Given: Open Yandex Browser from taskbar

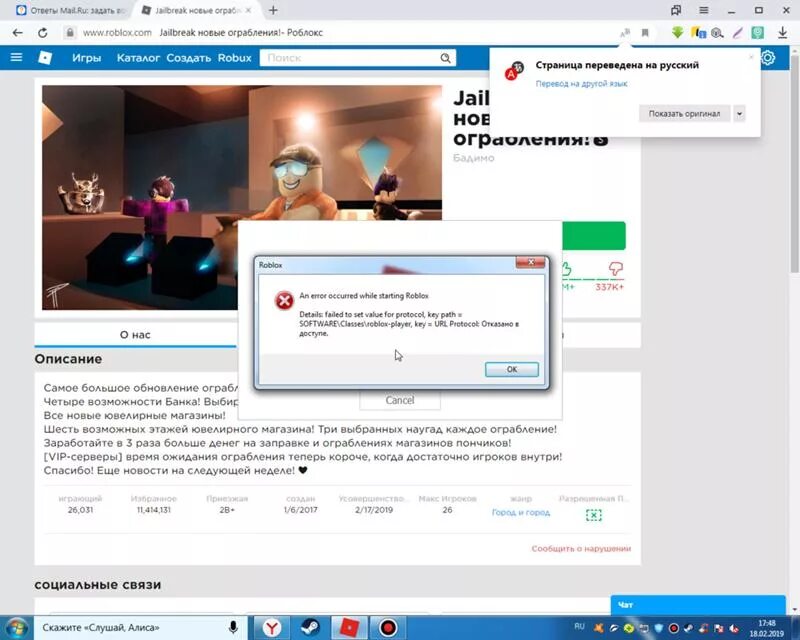Looking at the screenshot, I should pyautogui.click(x=272, y=627).
